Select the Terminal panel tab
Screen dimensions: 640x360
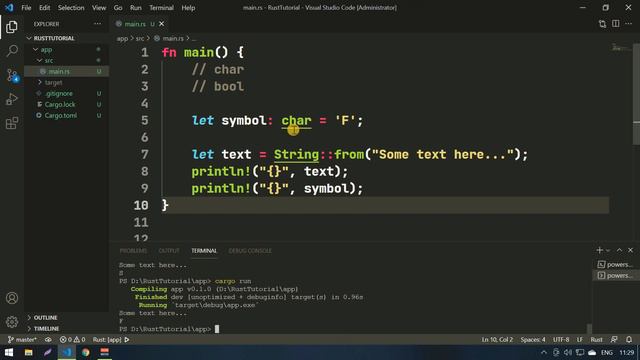coord(204,251)
